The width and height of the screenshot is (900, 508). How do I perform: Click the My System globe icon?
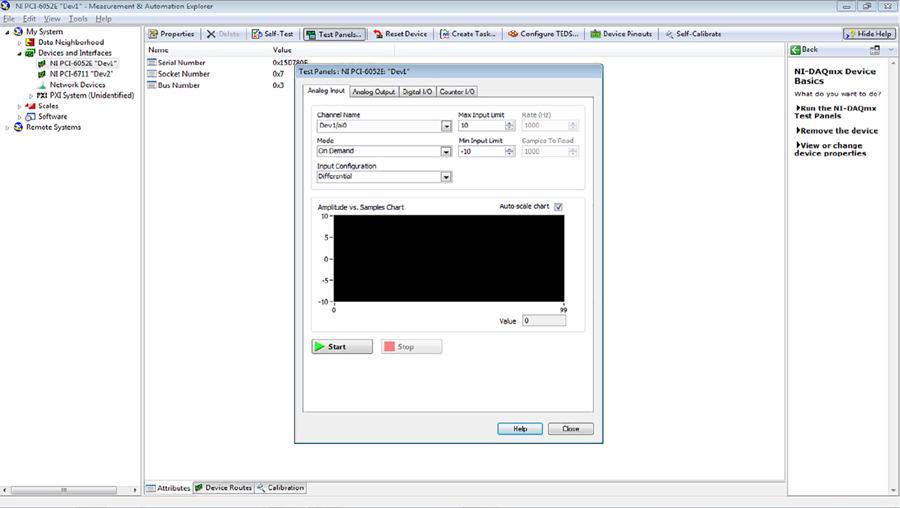18,32
